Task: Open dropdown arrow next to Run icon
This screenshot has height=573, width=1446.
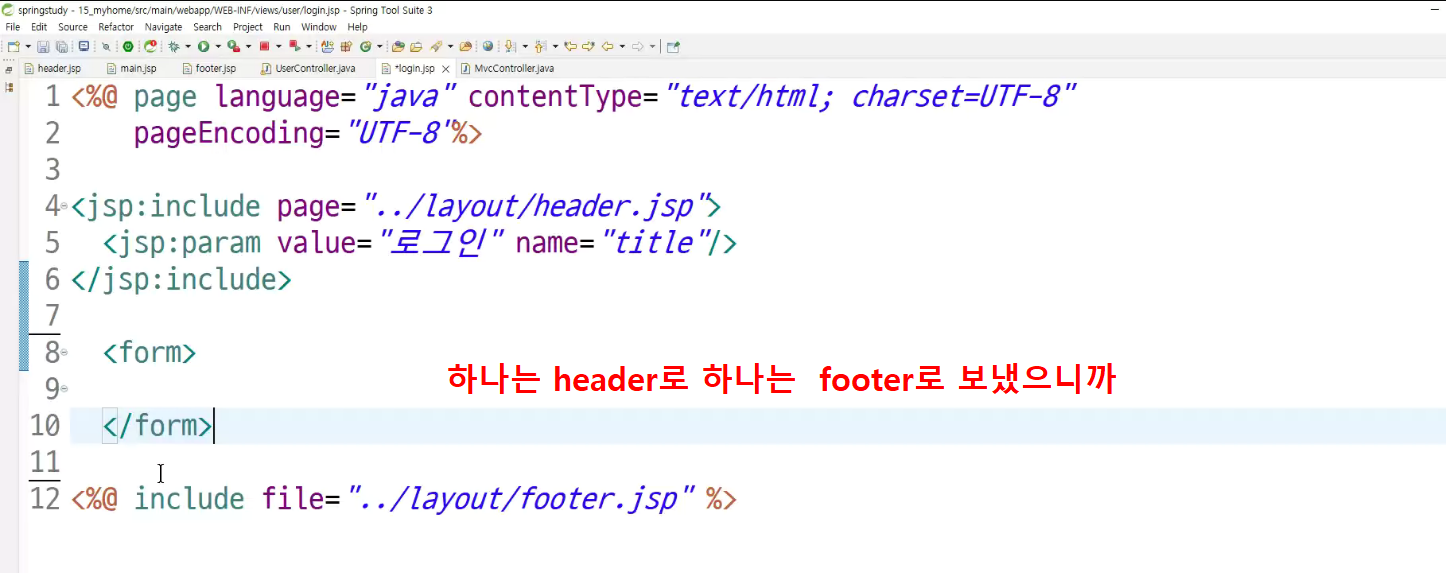Action: coord(218,46)
